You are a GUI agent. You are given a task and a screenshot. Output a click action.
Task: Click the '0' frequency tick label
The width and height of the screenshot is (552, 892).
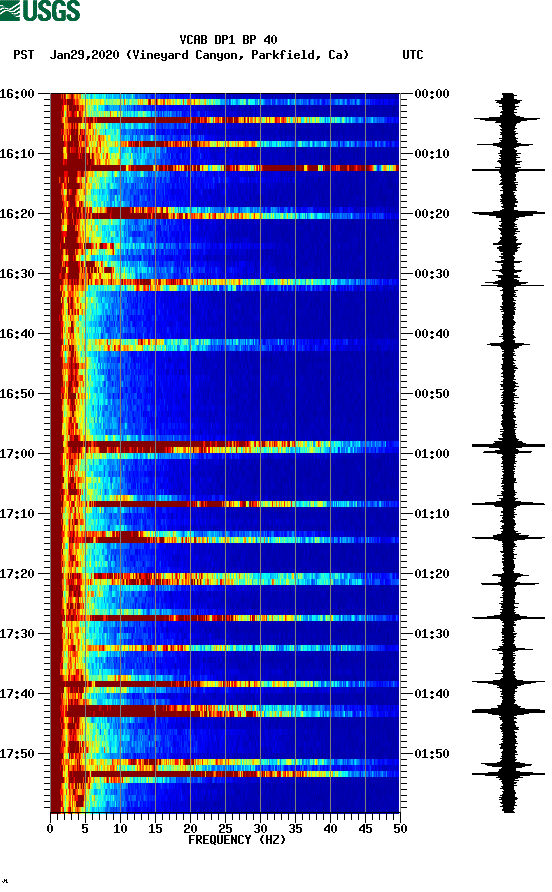50,829
